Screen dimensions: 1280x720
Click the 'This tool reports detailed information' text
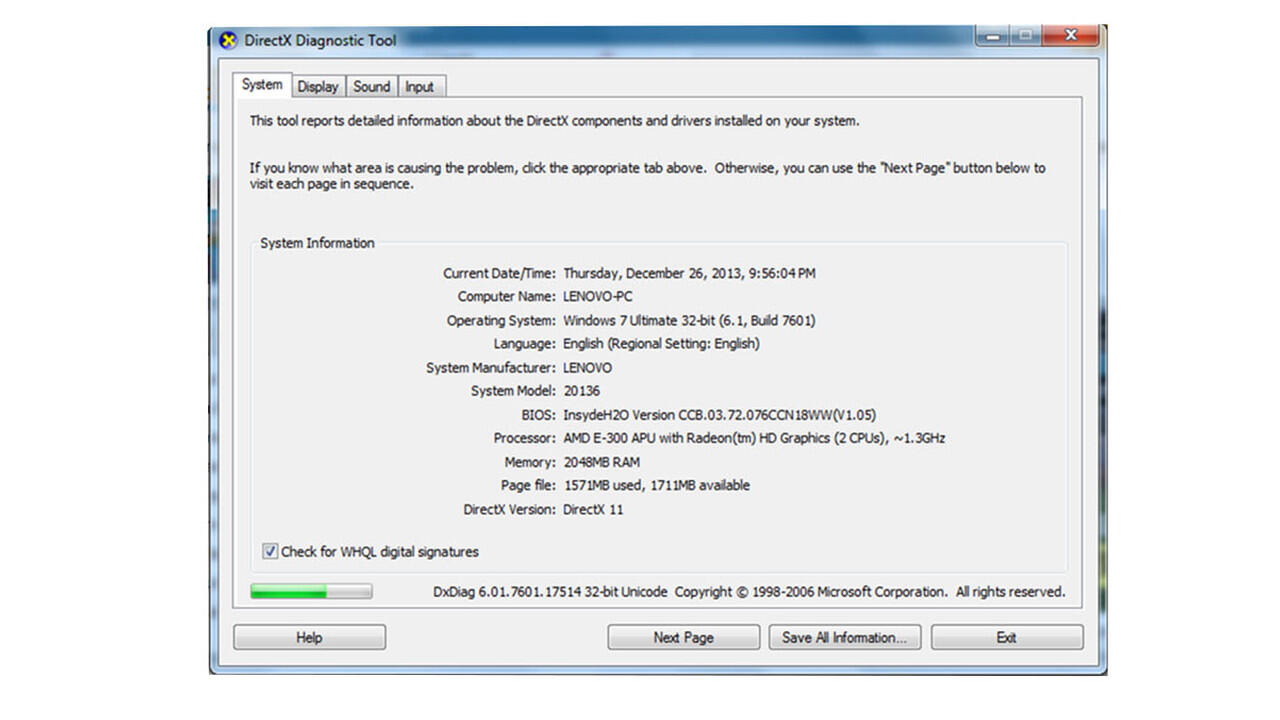[x=554, y=121]
